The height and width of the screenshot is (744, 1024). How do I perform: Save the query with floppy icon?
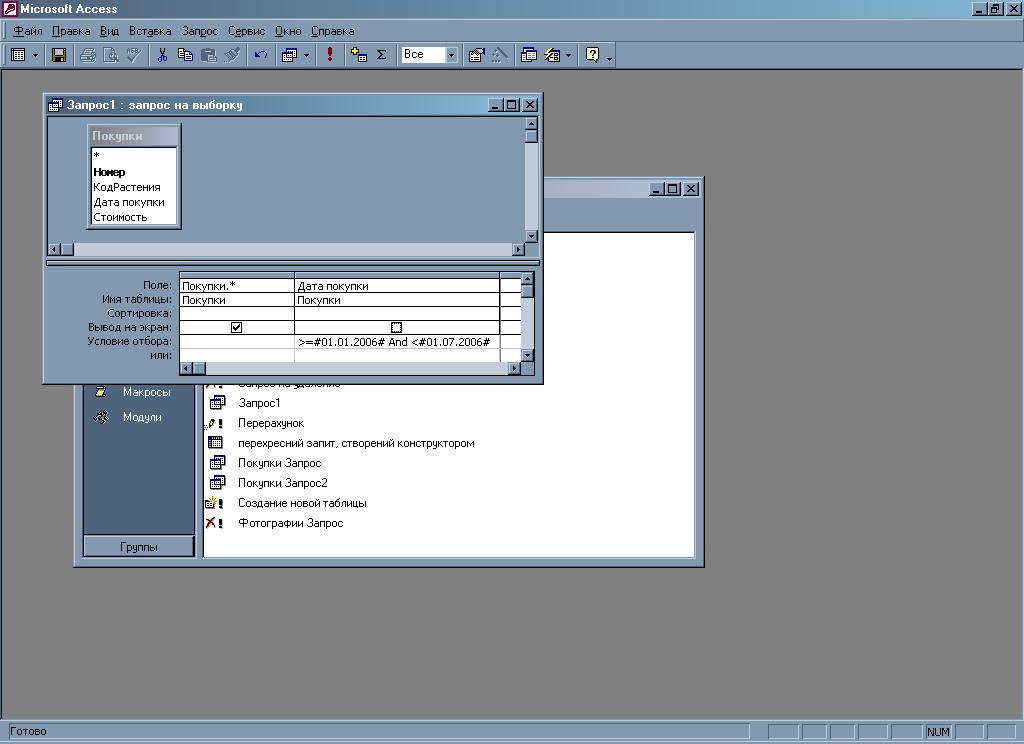(59, 55)
